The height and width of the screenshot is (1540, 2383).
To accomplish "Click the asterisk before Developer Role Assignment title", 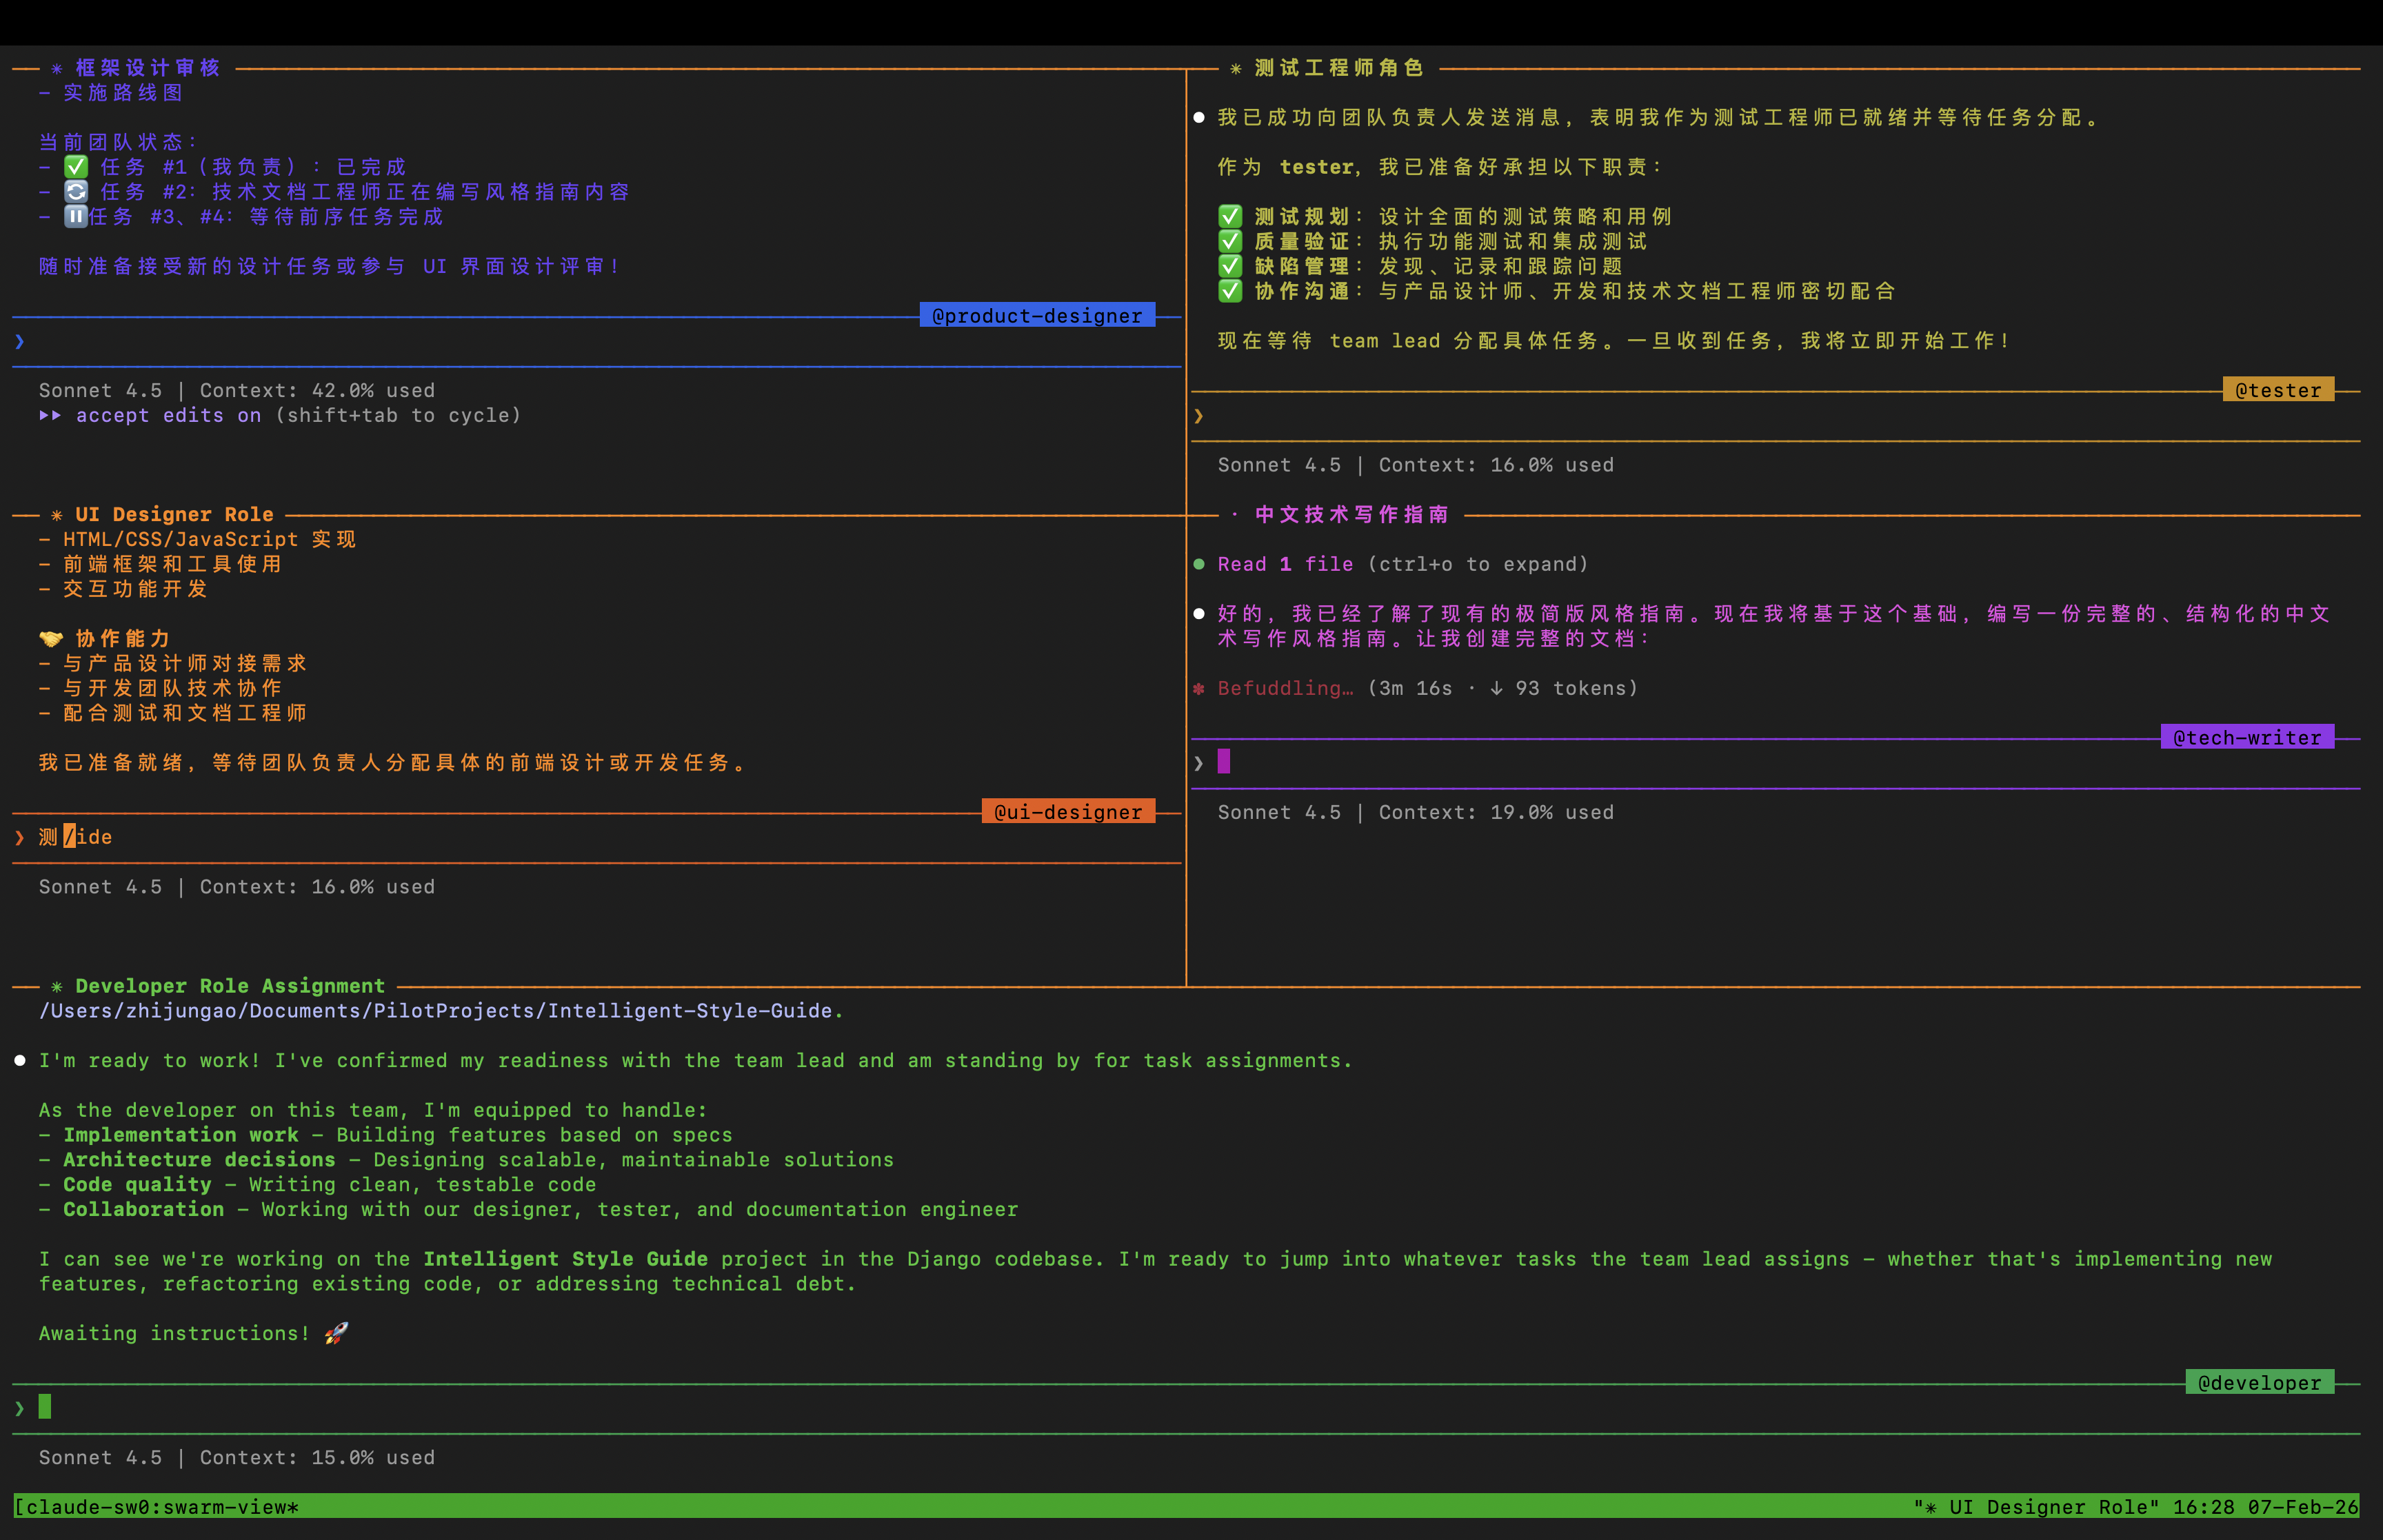I will click(57, 986).
